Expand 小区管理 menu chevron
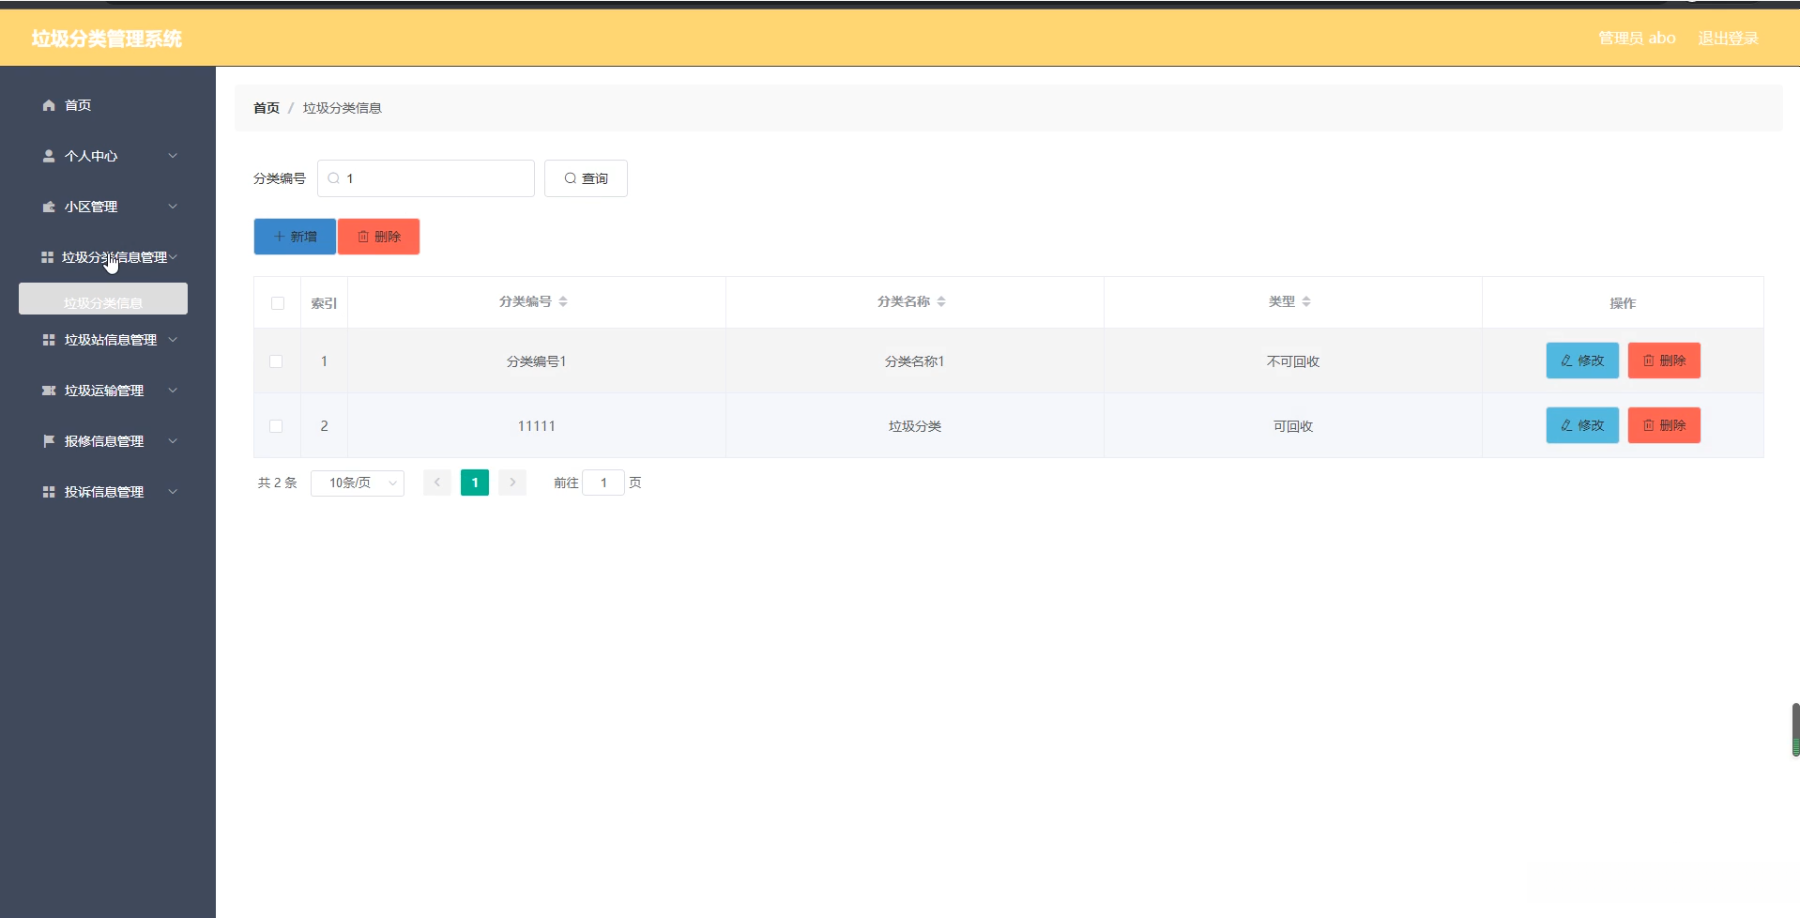 point(173,207)
